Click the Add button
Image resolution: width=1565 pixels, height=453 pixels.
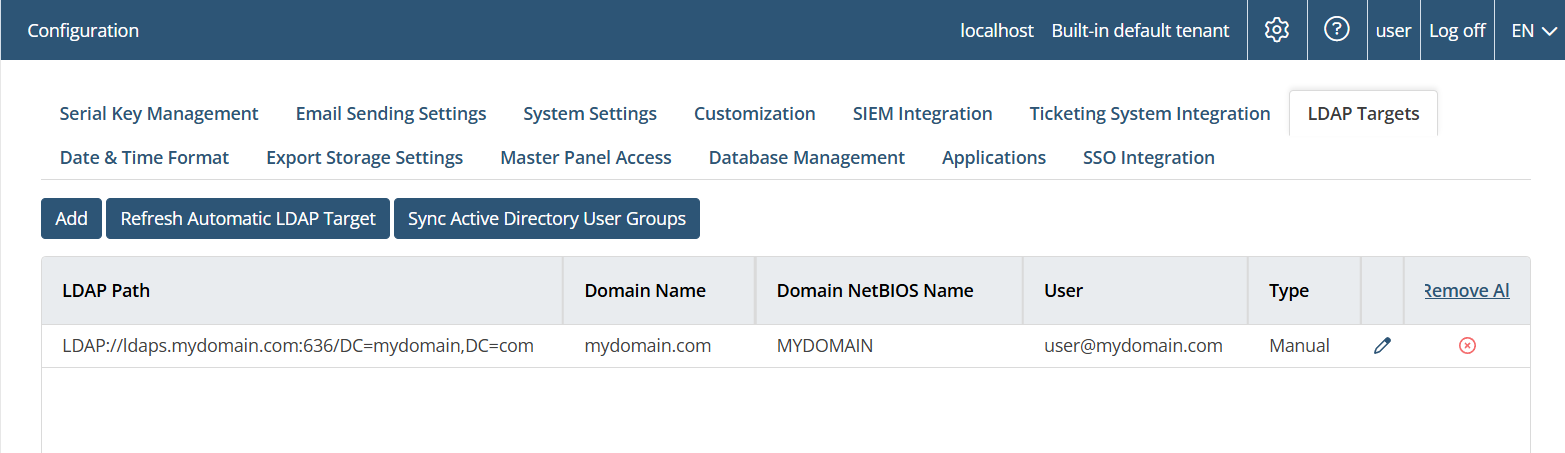coord(71,219)
